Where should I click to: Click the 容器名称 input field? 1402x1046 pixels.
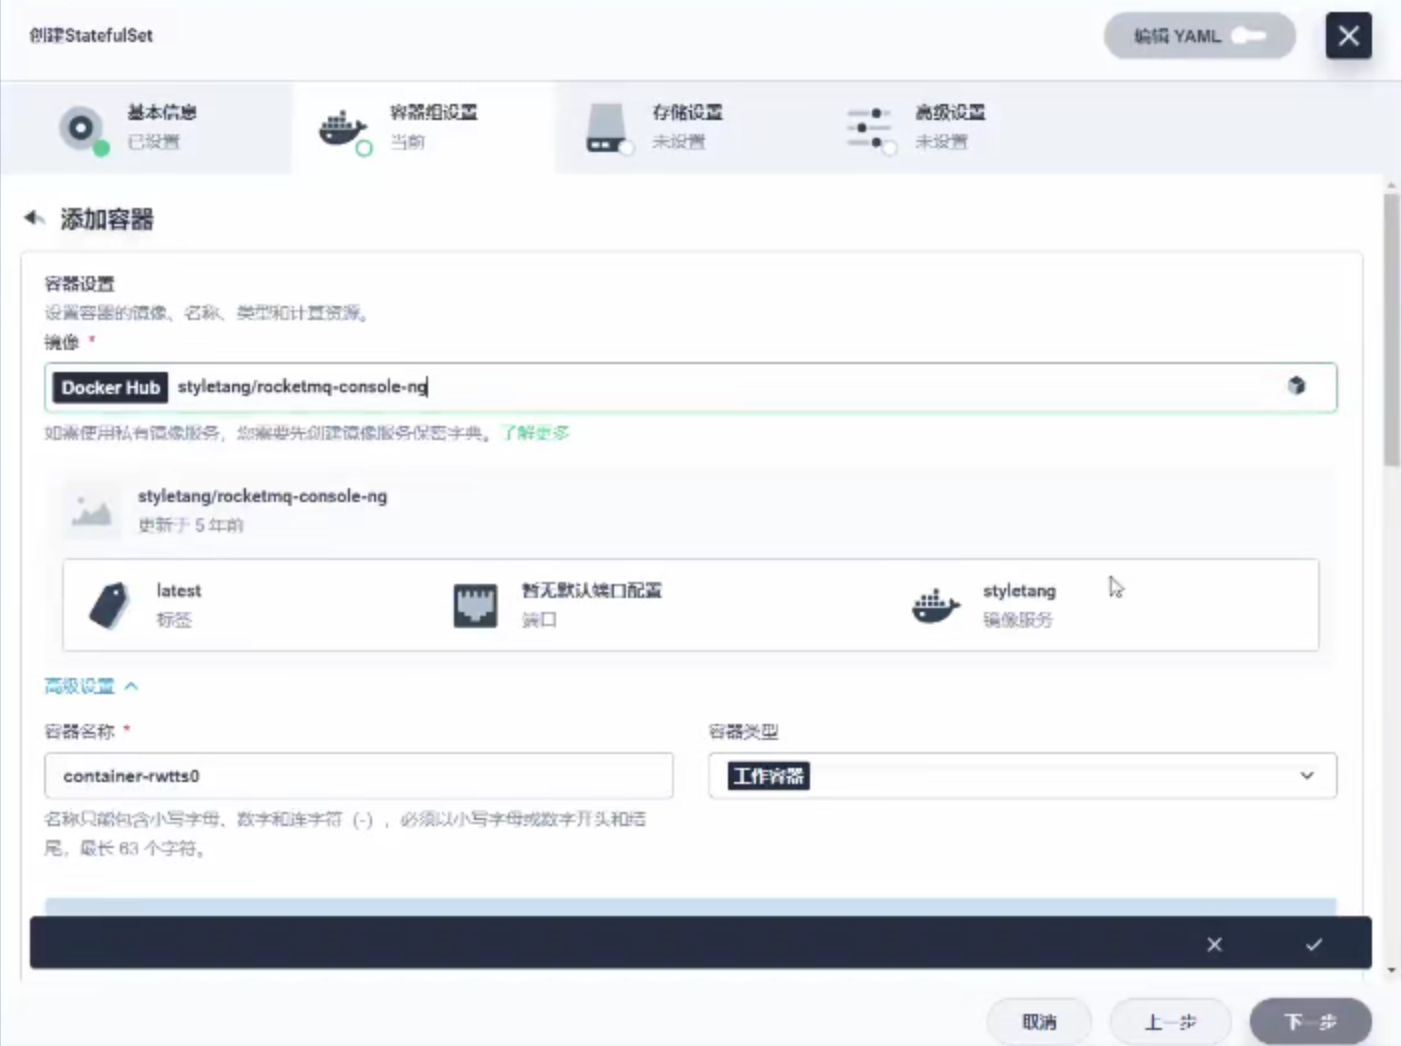click(358, 776)
